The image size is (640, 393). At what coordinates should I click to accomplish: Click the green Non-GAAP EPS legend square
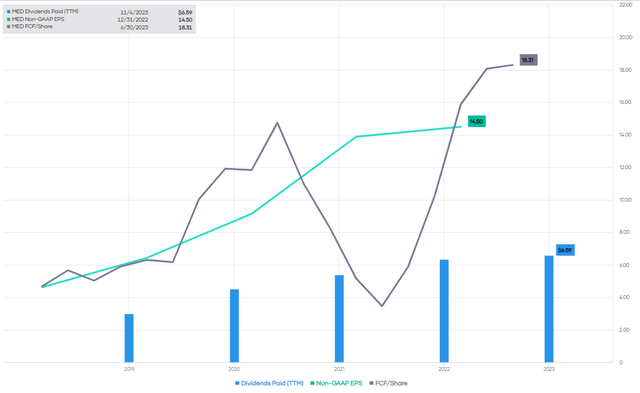coord(312,383)
